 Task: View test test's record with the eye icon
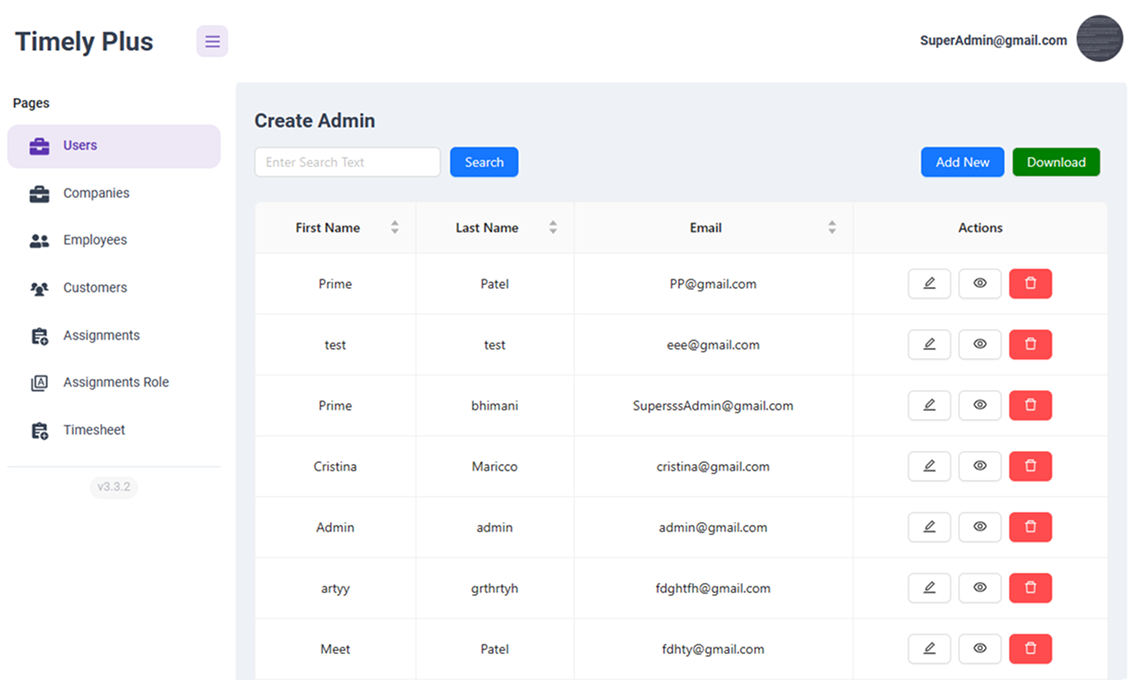tap(979, 344)
